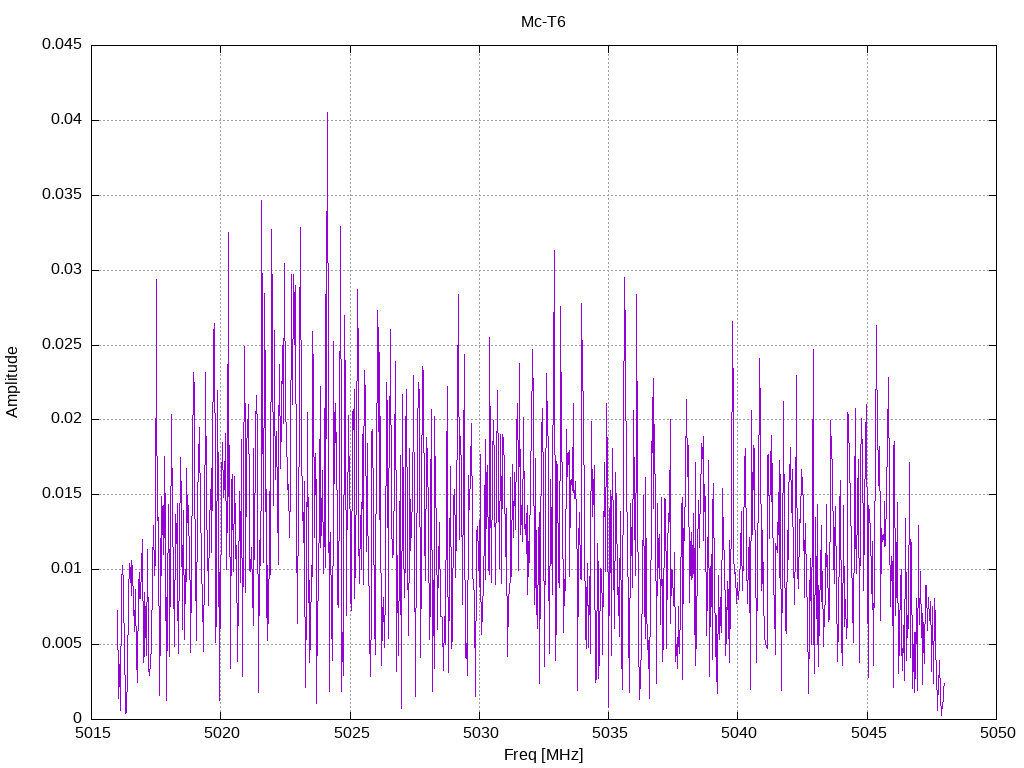This screenshot has height=768, width=1024.
Task: Click the 5020 x-axis tick label
Action: click(x=220, y=734)
